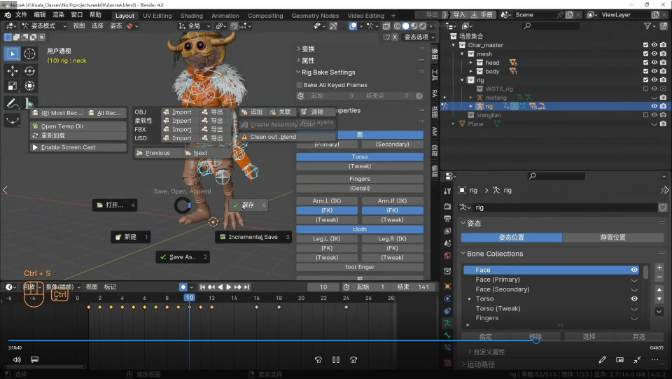Select the Select Box tool
Screen dimensions: 672x379
(12, 54)
